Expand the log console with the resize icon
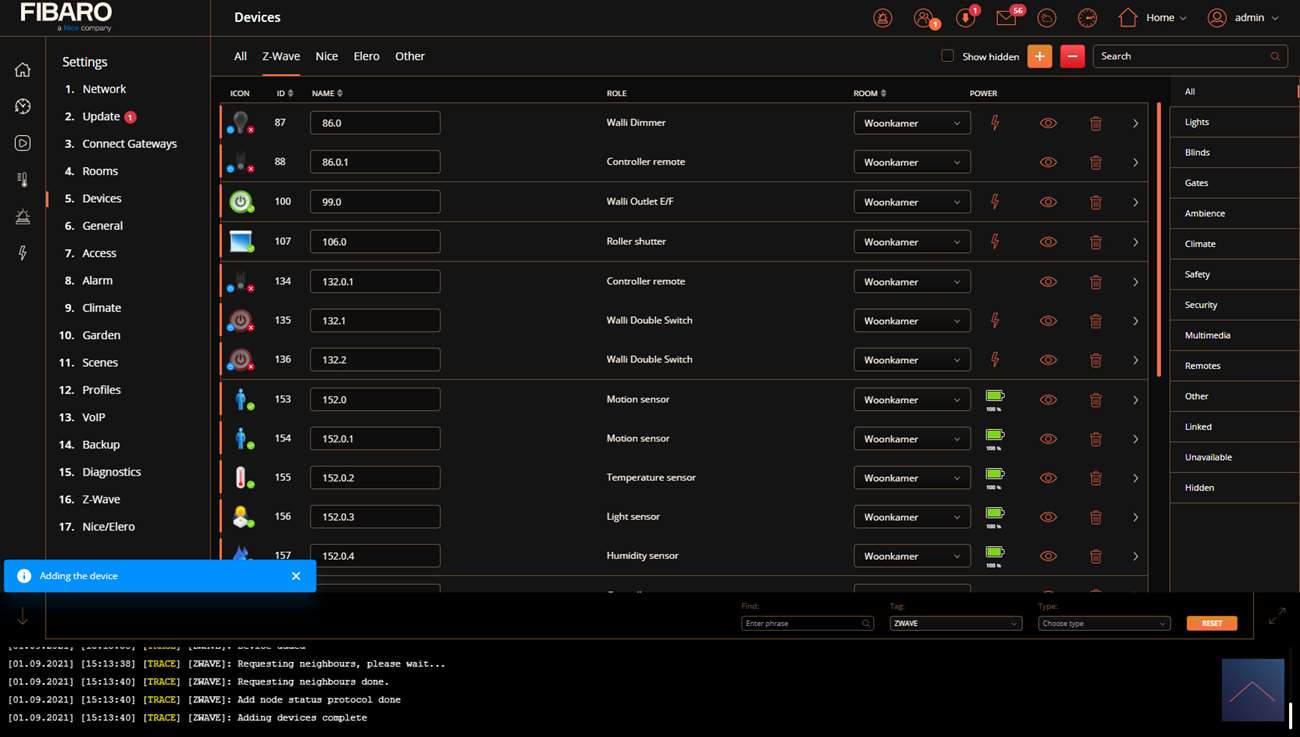Viewport: 1300px width, 737px height. pos(1276,617)
